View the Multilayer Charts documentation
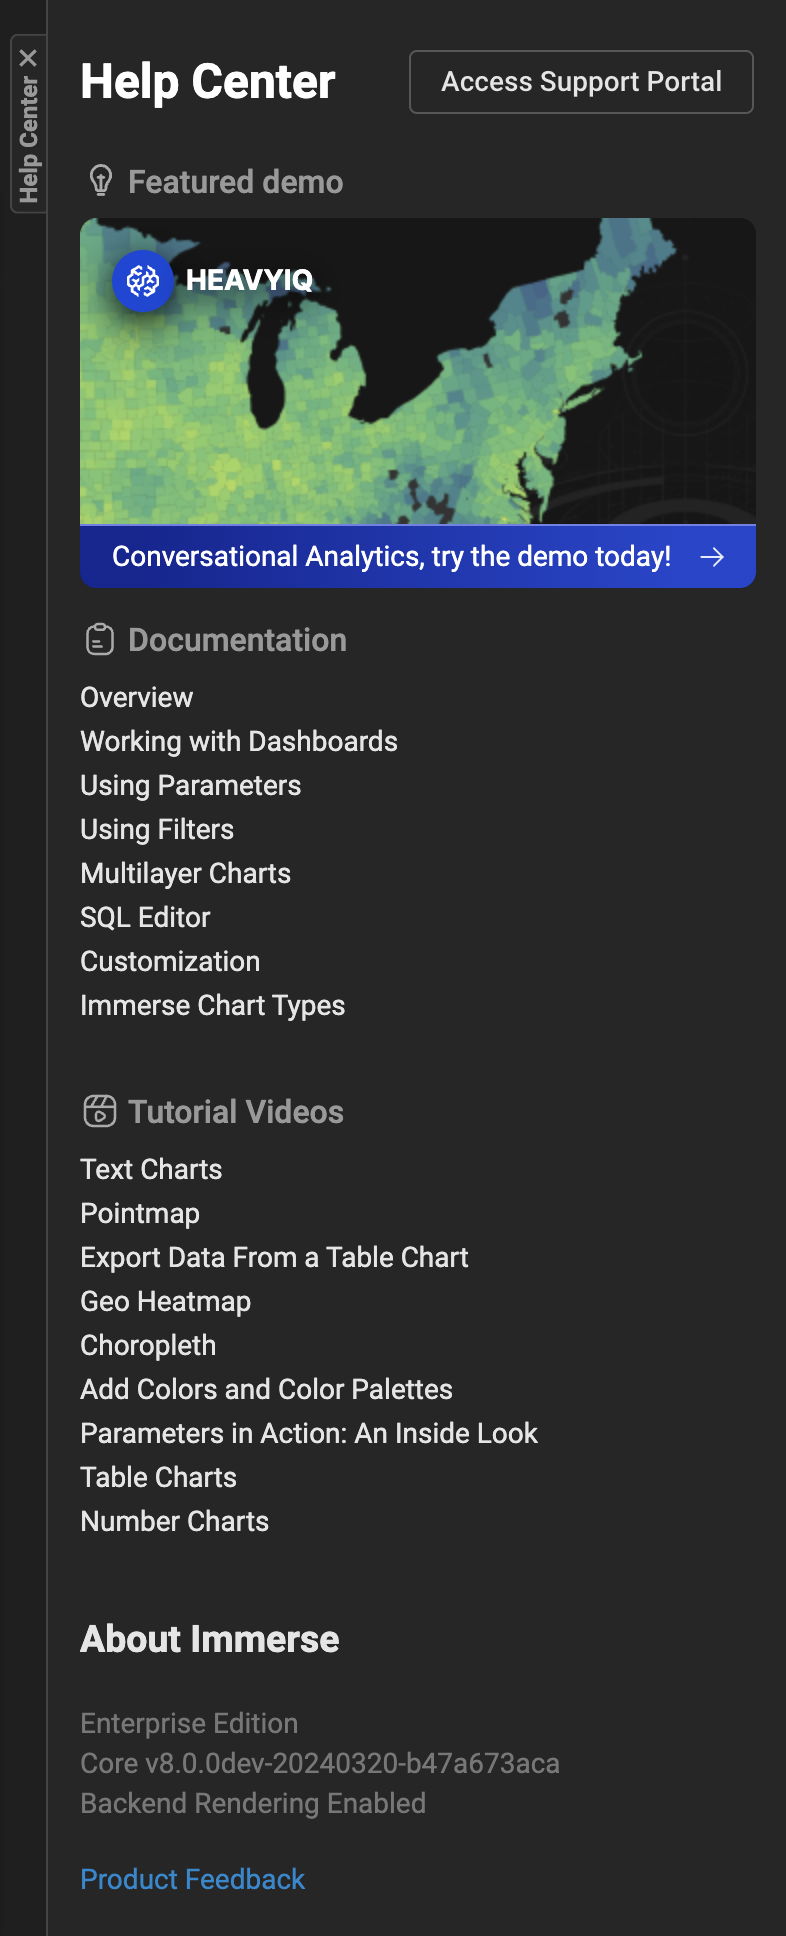Screen dimensions: 786x1936 186,873
